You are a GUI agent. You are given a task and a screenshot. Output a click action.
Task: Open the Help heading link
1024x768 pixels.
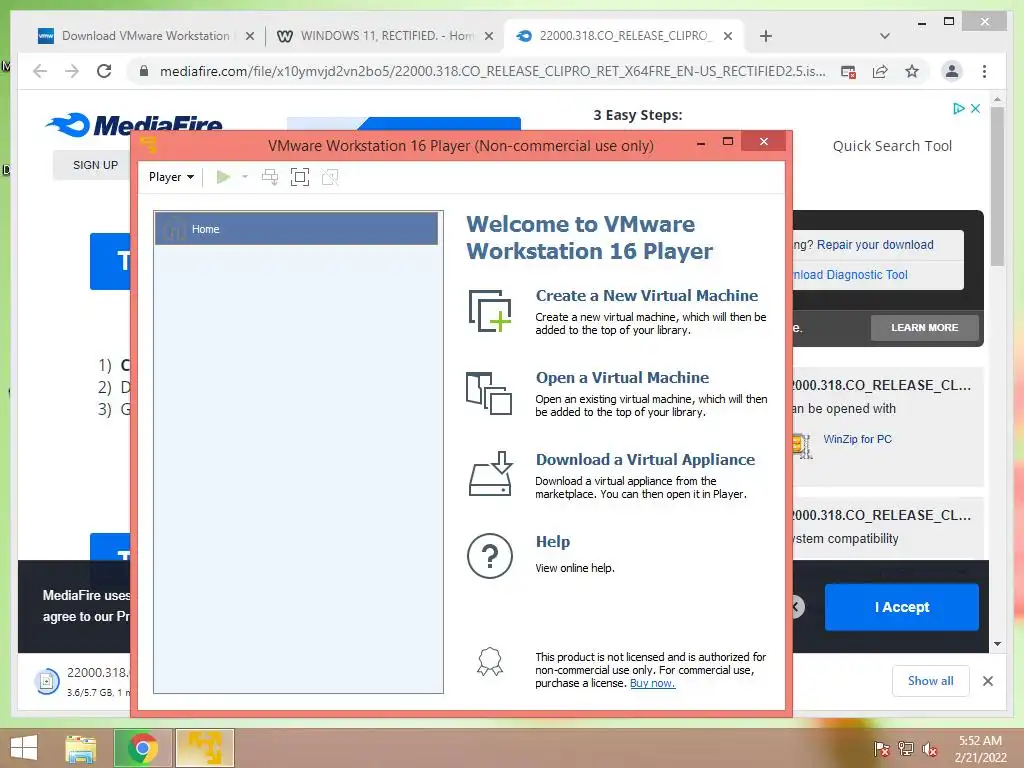[552, 541]
